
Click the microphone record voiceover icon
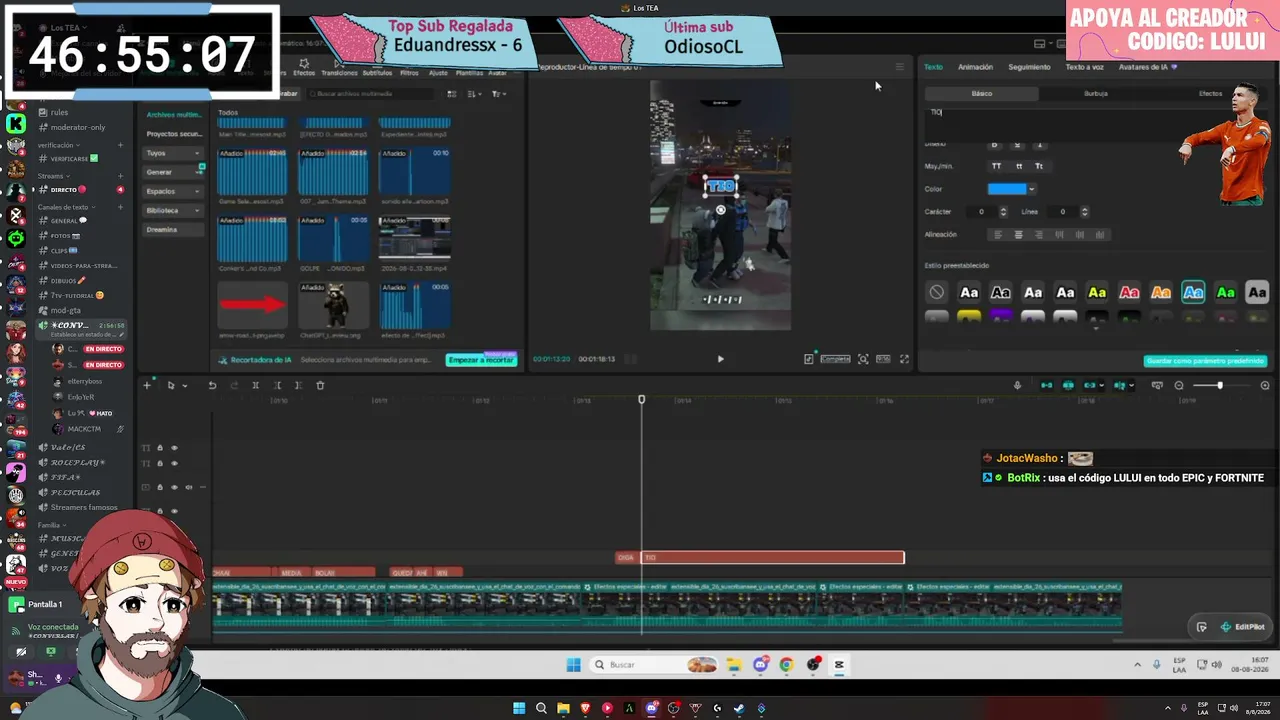click(1017, 385)
